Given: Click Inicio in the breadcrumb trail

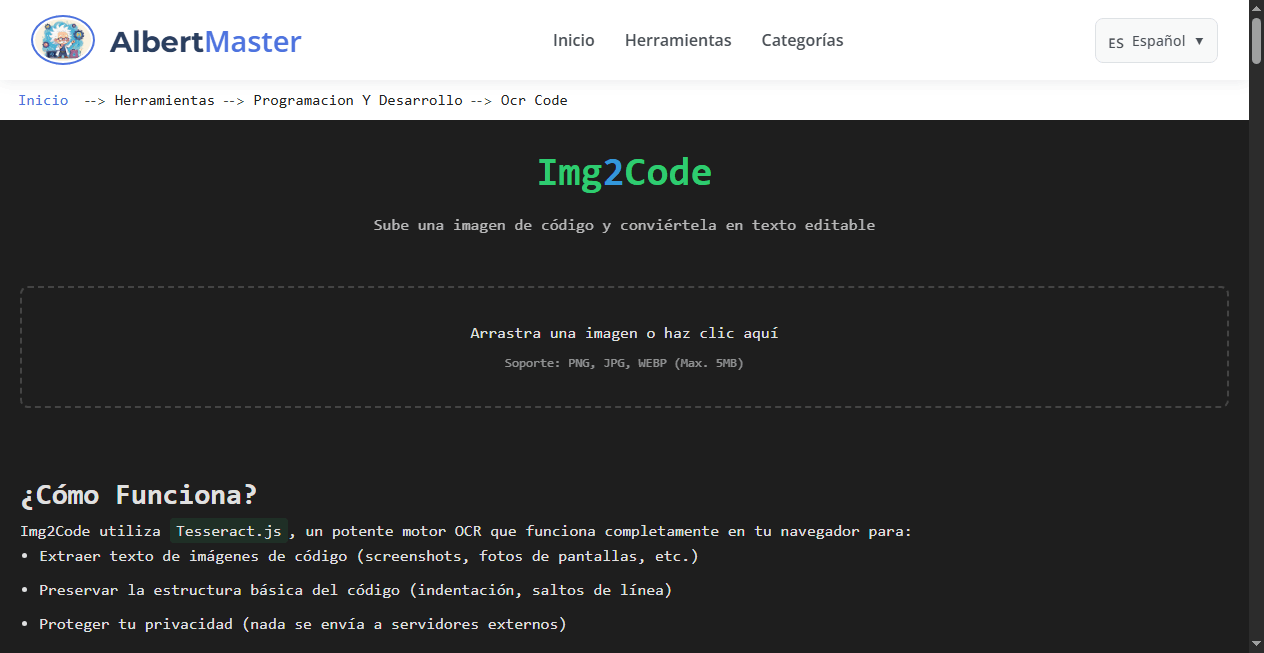Looking at the screenshot, I should pyautogui.click(x=43, y=100).
